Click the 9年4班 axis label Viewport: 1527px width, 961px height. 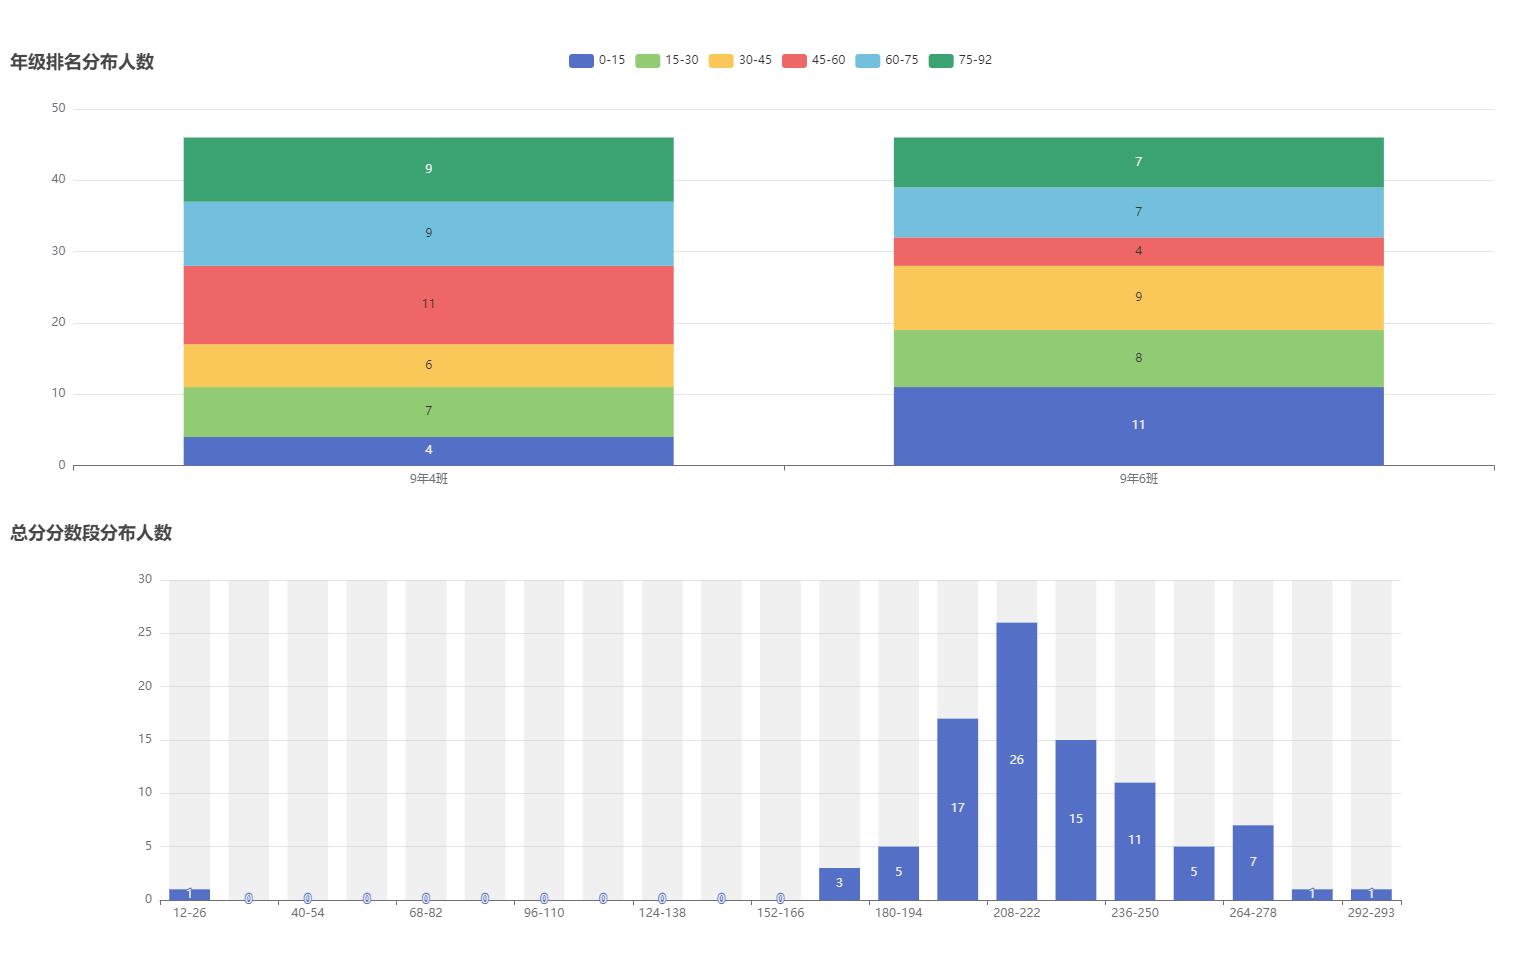point(428,479)
